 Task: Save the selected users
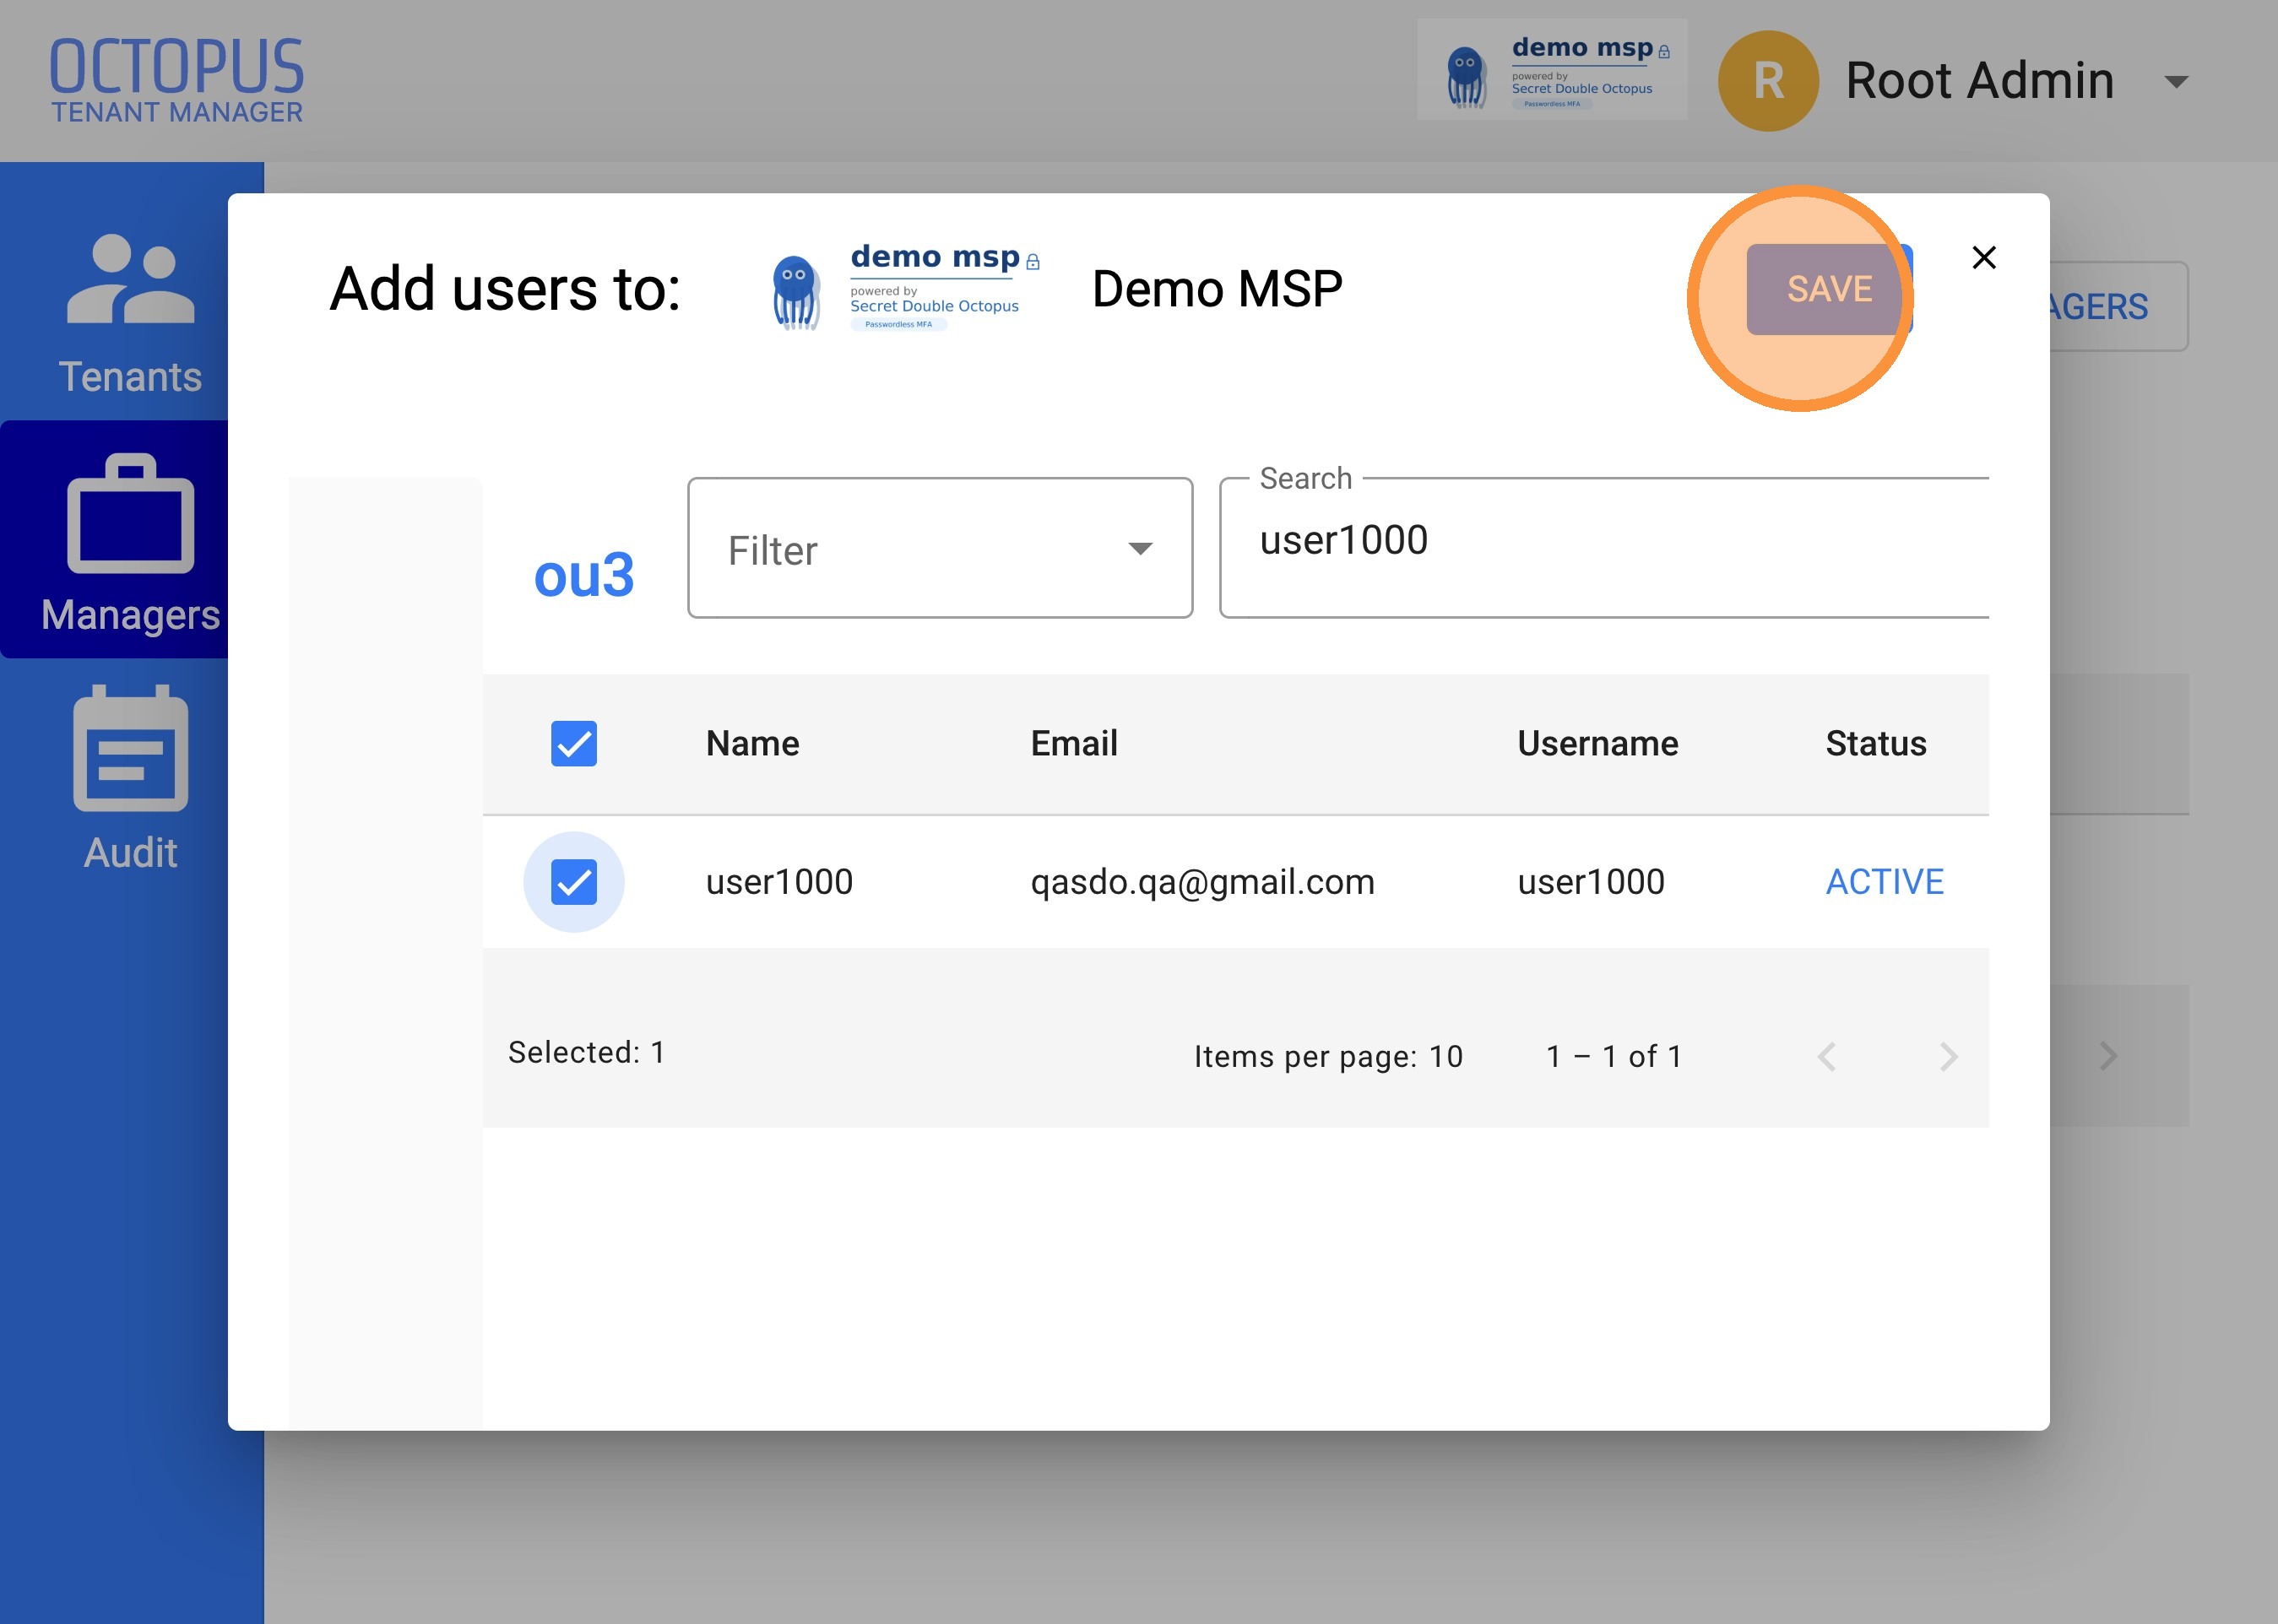point(1829,289)
